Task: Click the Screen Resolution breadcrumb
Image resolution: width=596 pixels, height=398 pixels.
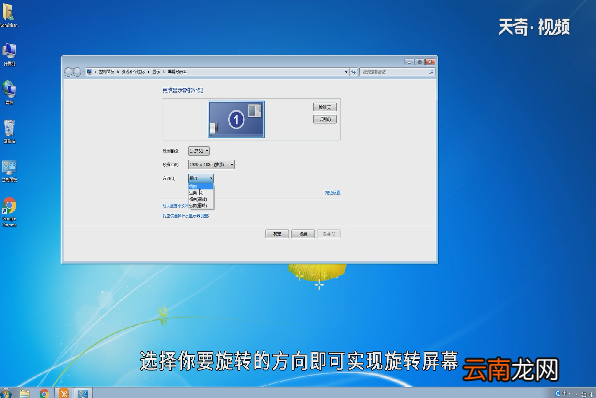Action: (x=177, y=72)
